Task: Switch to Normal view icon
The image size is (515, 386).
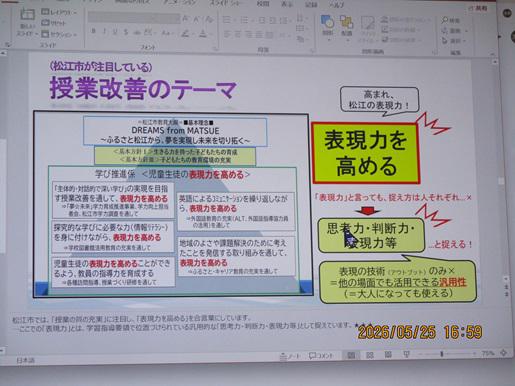Action: point(351,355)
